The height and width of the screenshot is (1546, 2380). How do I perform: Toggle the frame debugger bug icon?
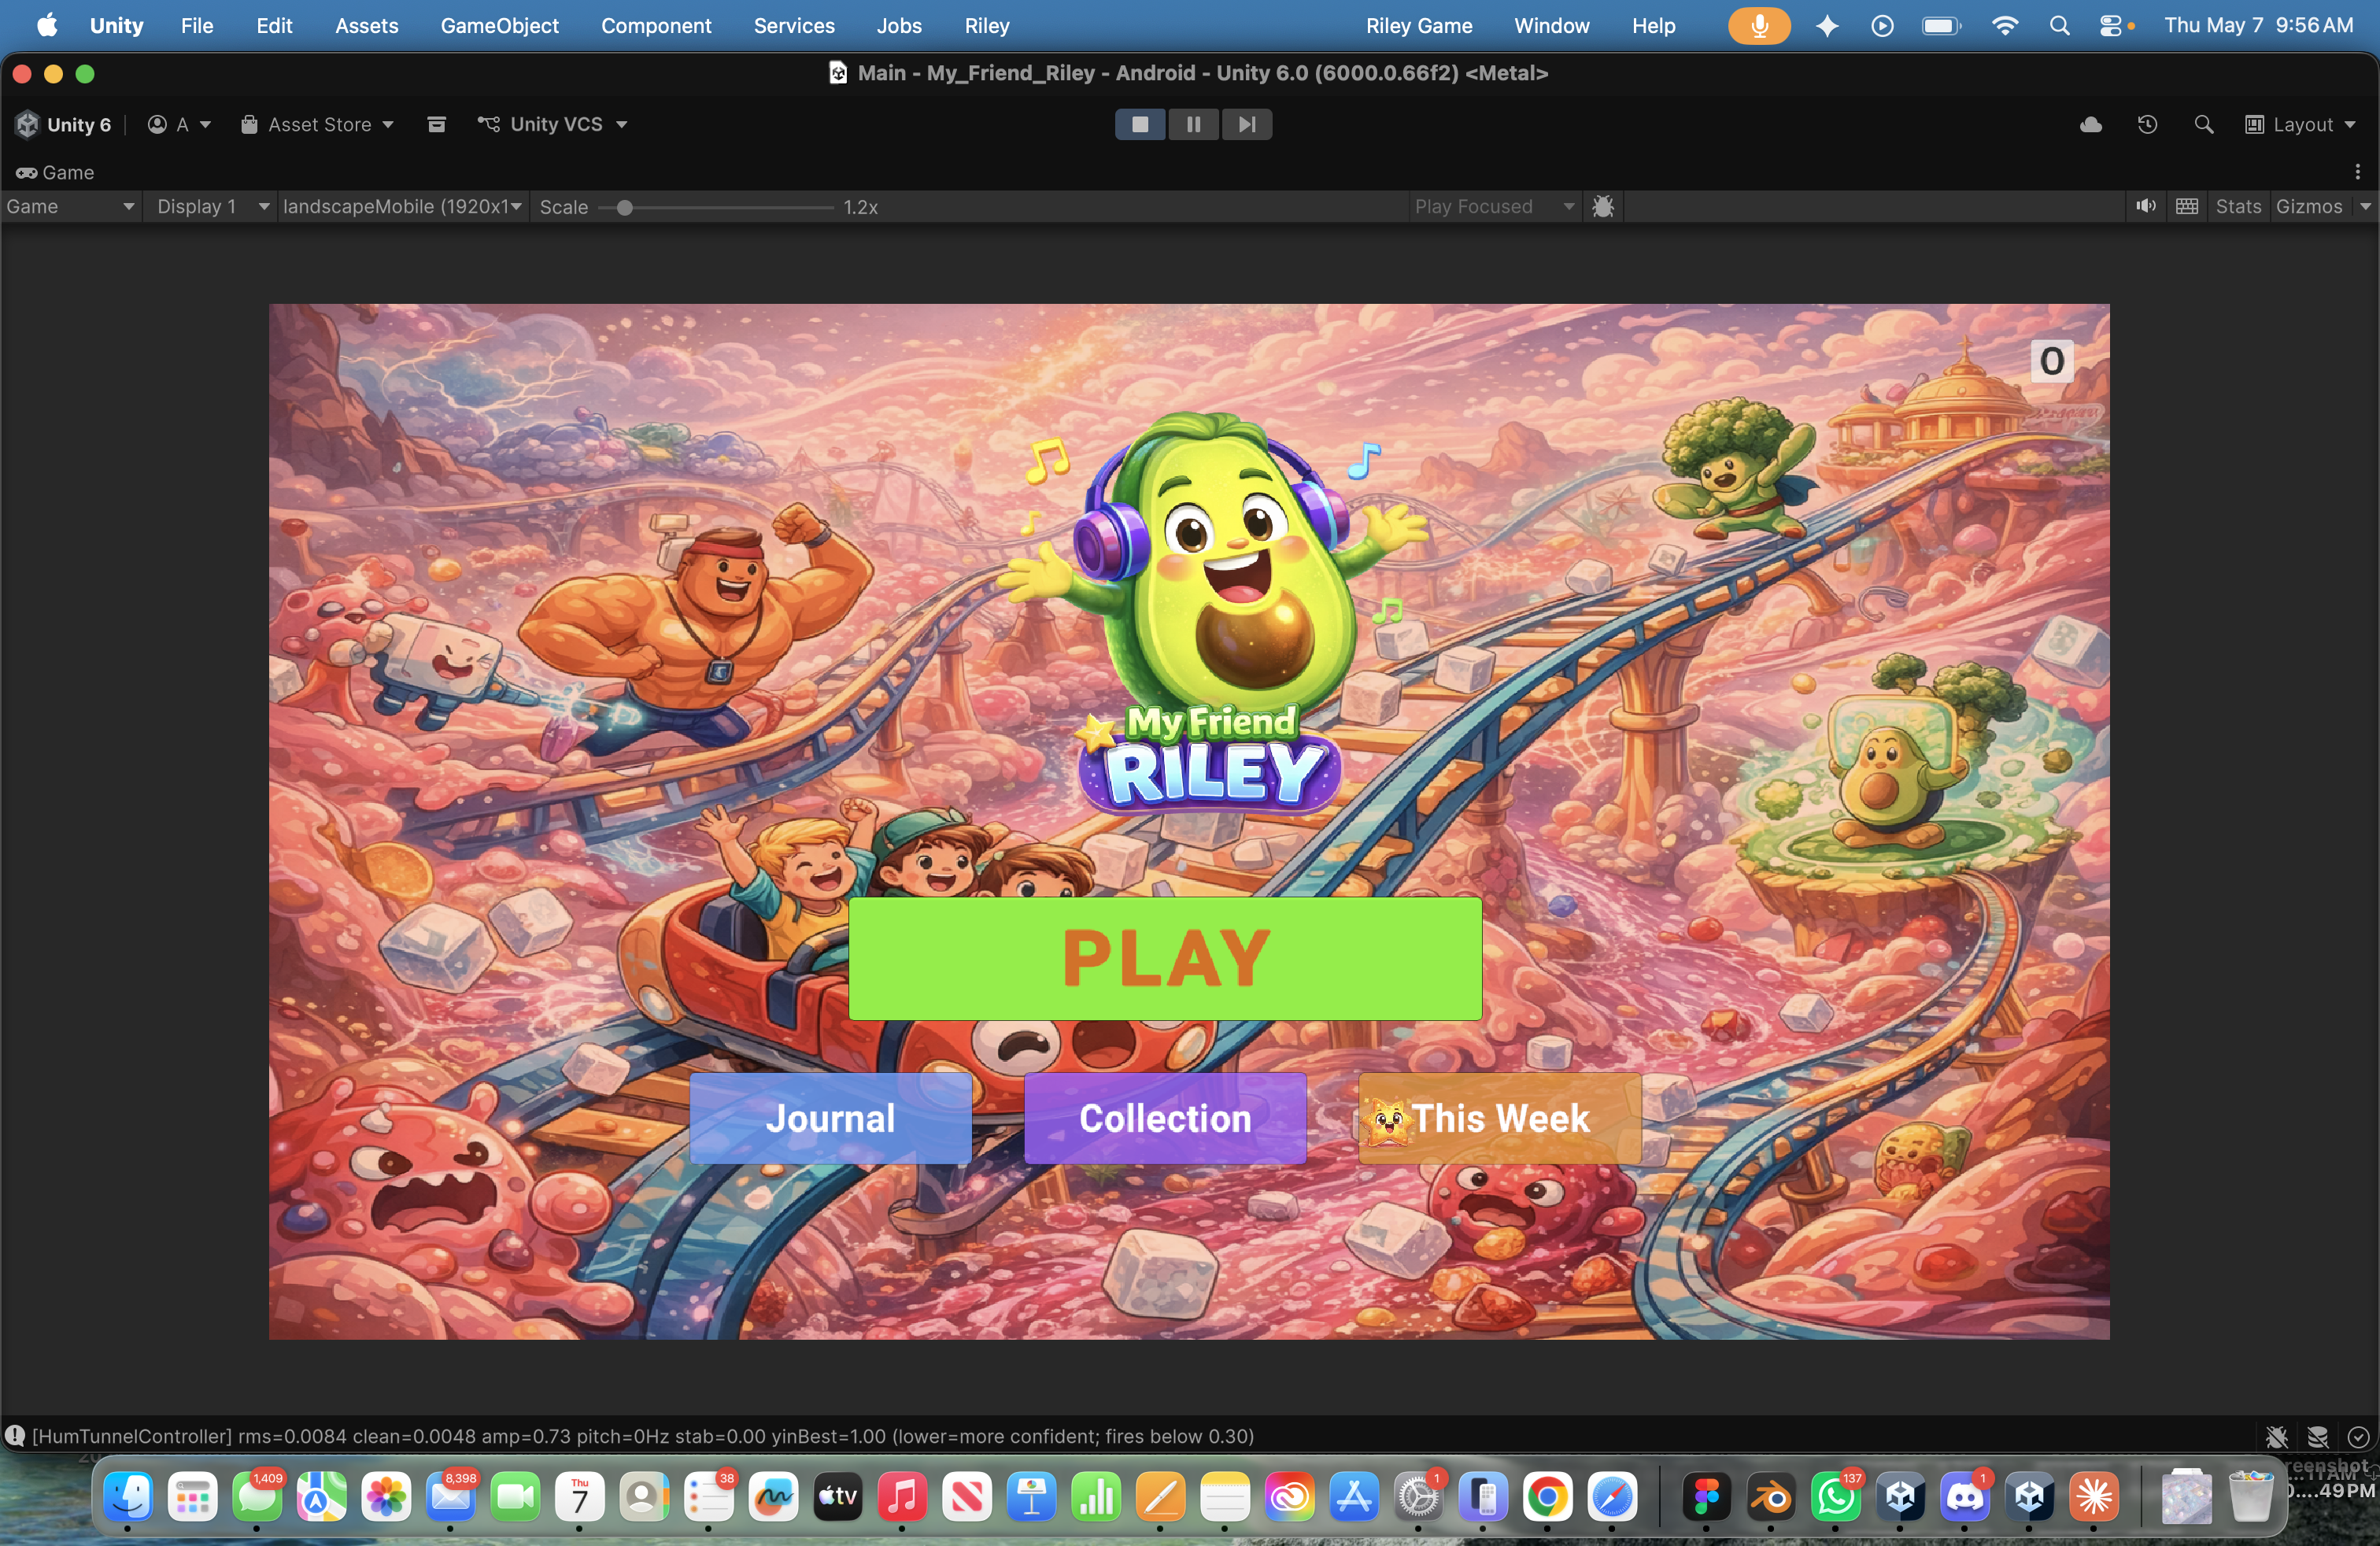click(x=1602, y=206)
